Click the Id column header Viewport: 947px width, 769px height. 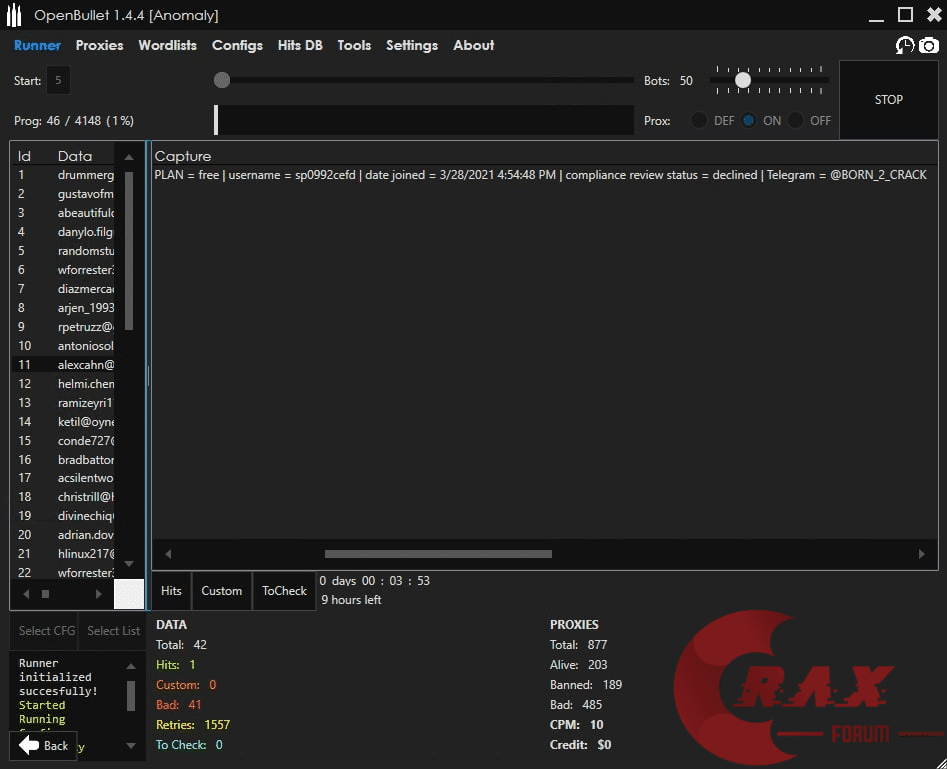coord(24,156)
